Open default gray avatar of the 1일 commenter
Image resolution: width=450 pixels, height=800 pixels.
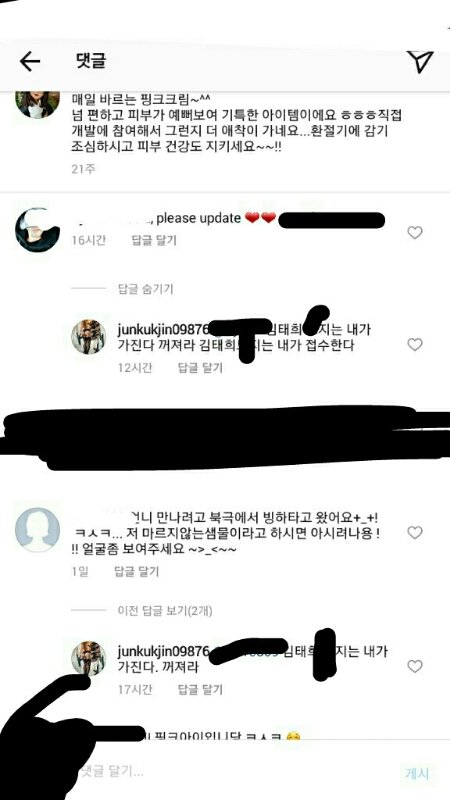pos(38,530)
